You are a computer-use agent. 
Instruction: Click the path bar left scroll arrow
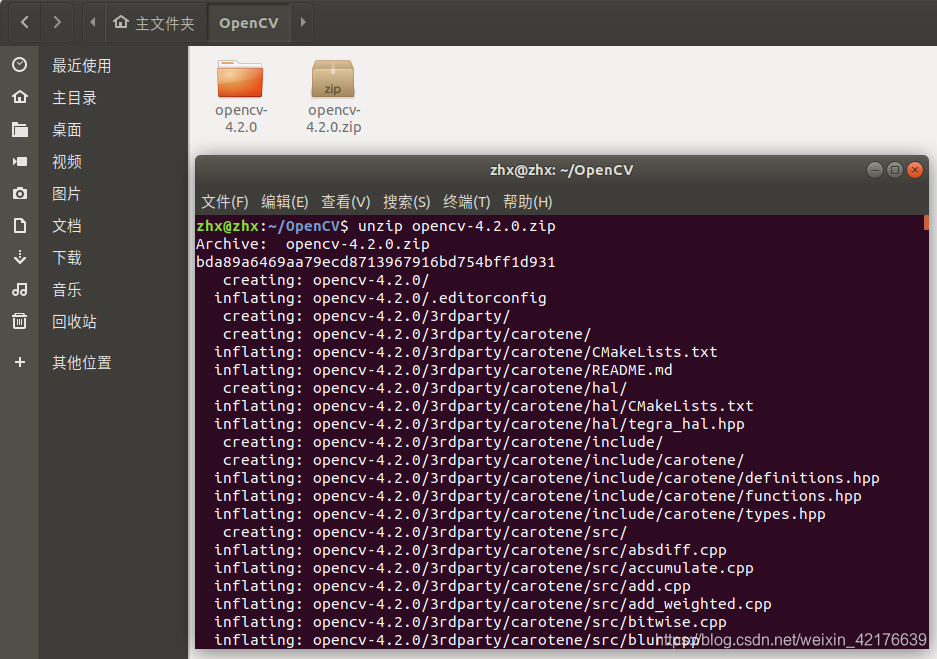click(93, 23)
